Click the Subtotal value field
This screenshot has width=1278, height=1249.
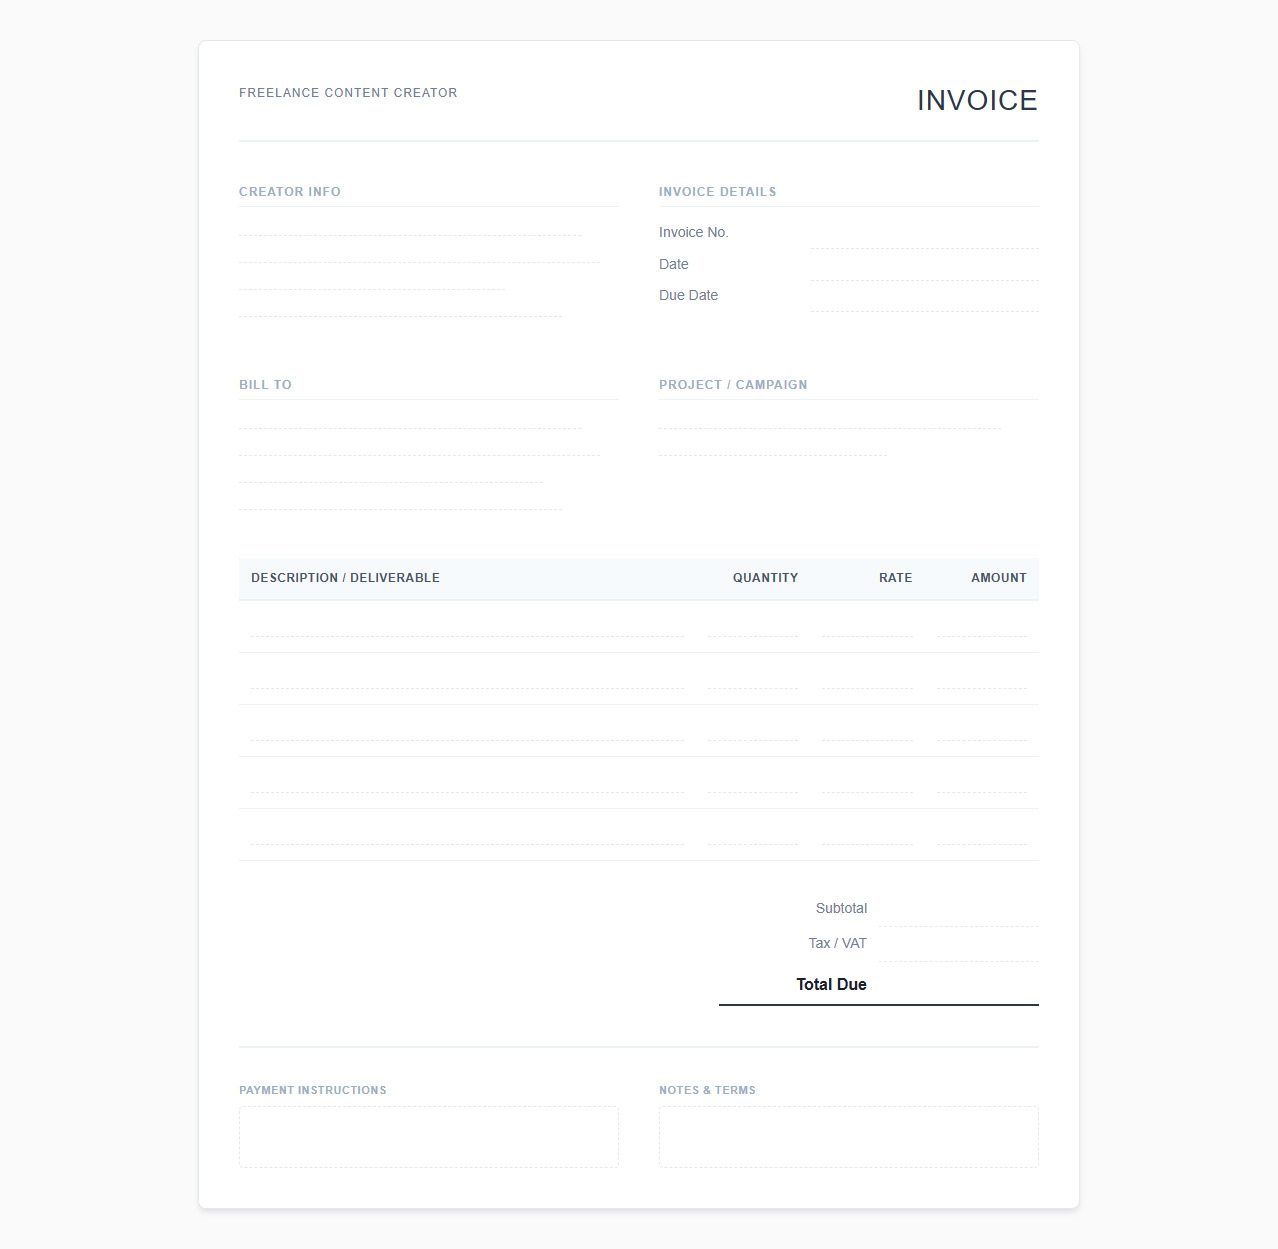coord(959,911)
